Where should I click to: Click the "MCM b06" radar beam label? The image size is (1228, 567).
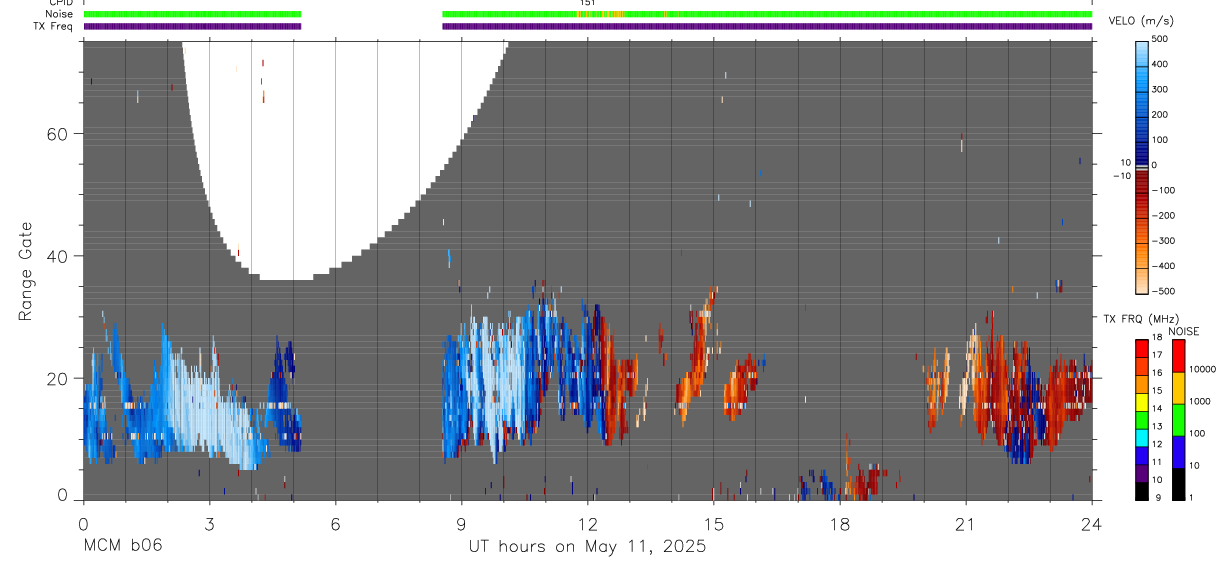pos(122,547)
